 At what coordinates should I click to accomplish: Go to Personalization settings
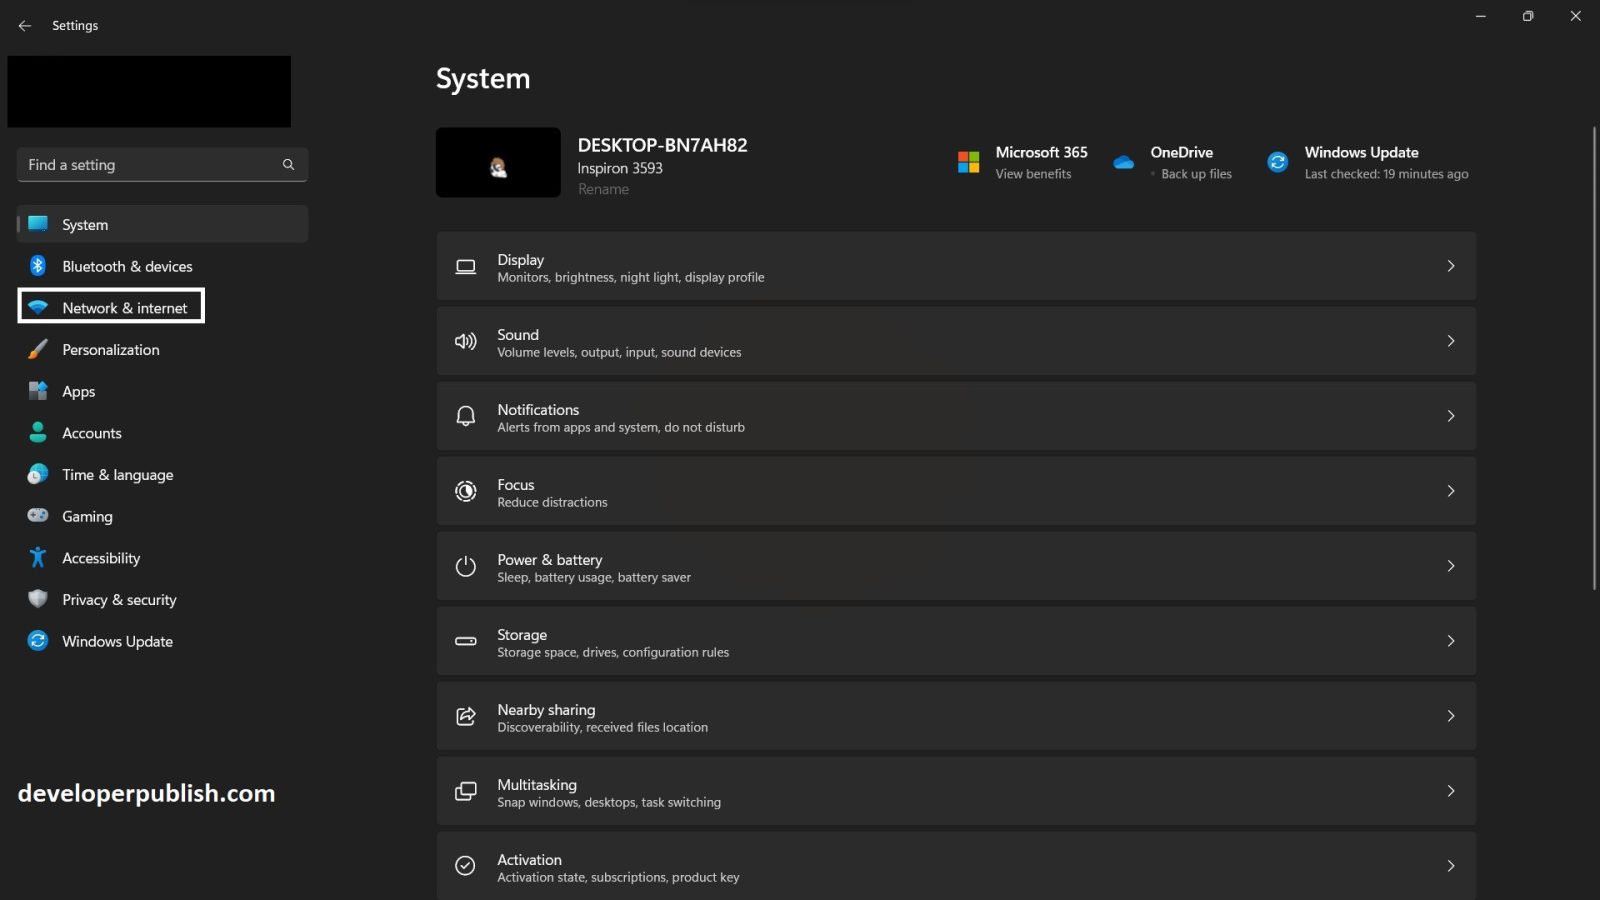point(162,350)
